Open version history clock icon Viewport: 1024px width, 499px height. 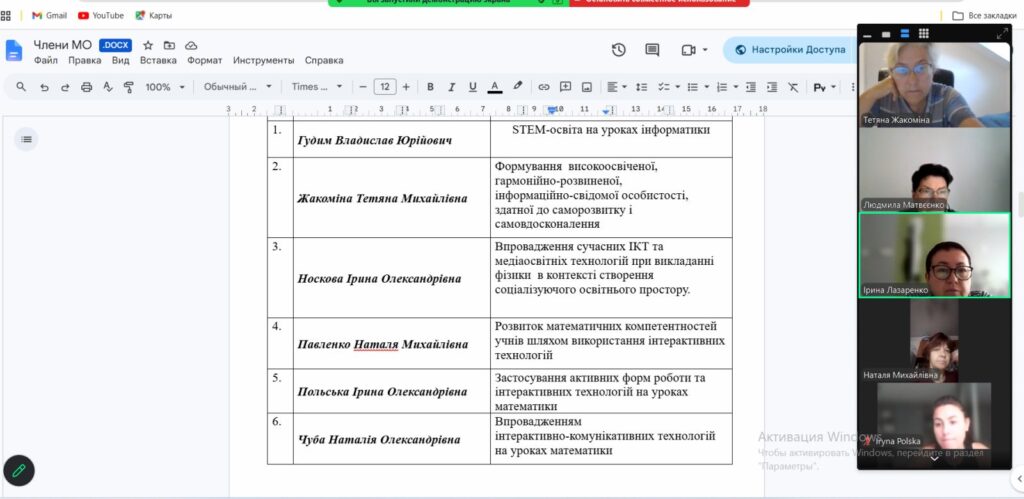(x=618, y=50)
